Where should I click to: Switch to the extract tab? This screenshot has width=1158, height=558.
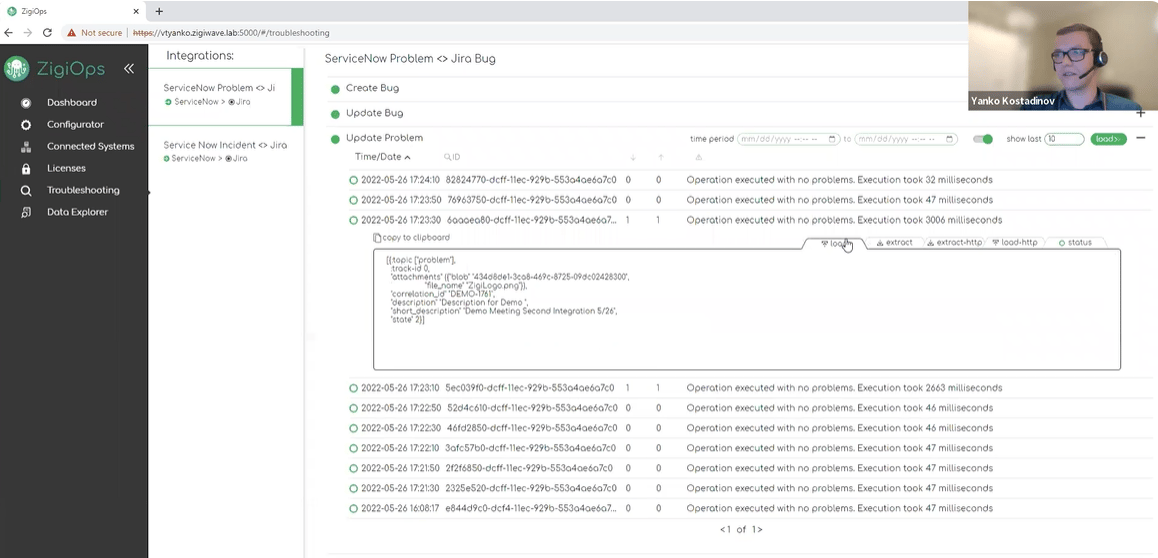tap(894, 243)
